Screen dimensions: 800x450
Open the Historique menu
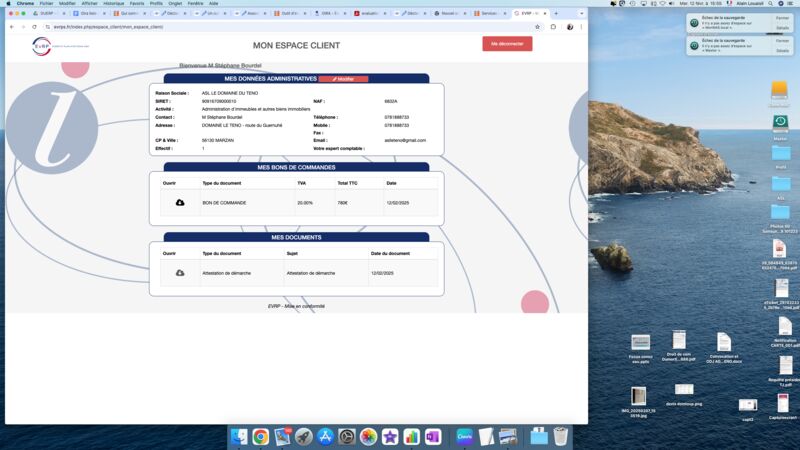tap(114, 3)
